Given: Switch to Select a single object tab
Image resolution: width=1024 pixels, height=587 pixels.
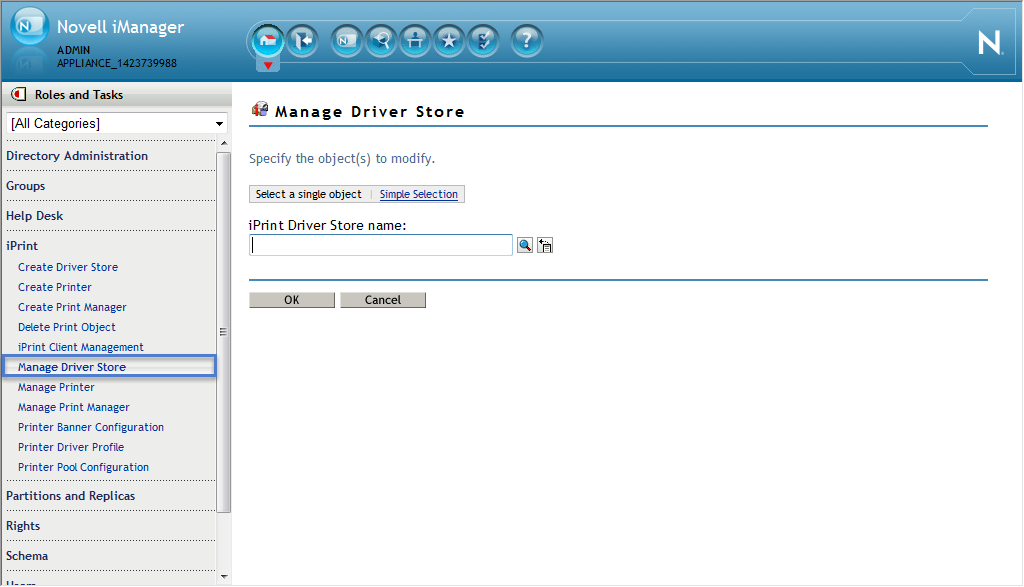Looking at the screenshot, I should coord(308,195).
